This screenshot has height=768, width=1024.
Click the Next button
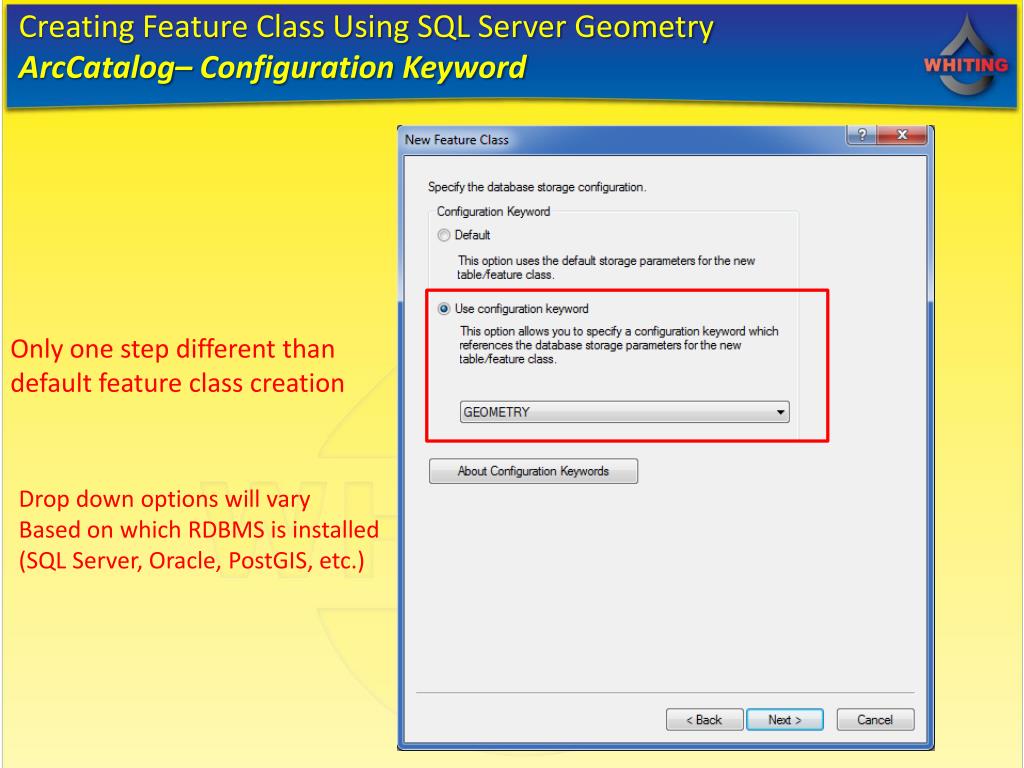click(x=784, y=720)
